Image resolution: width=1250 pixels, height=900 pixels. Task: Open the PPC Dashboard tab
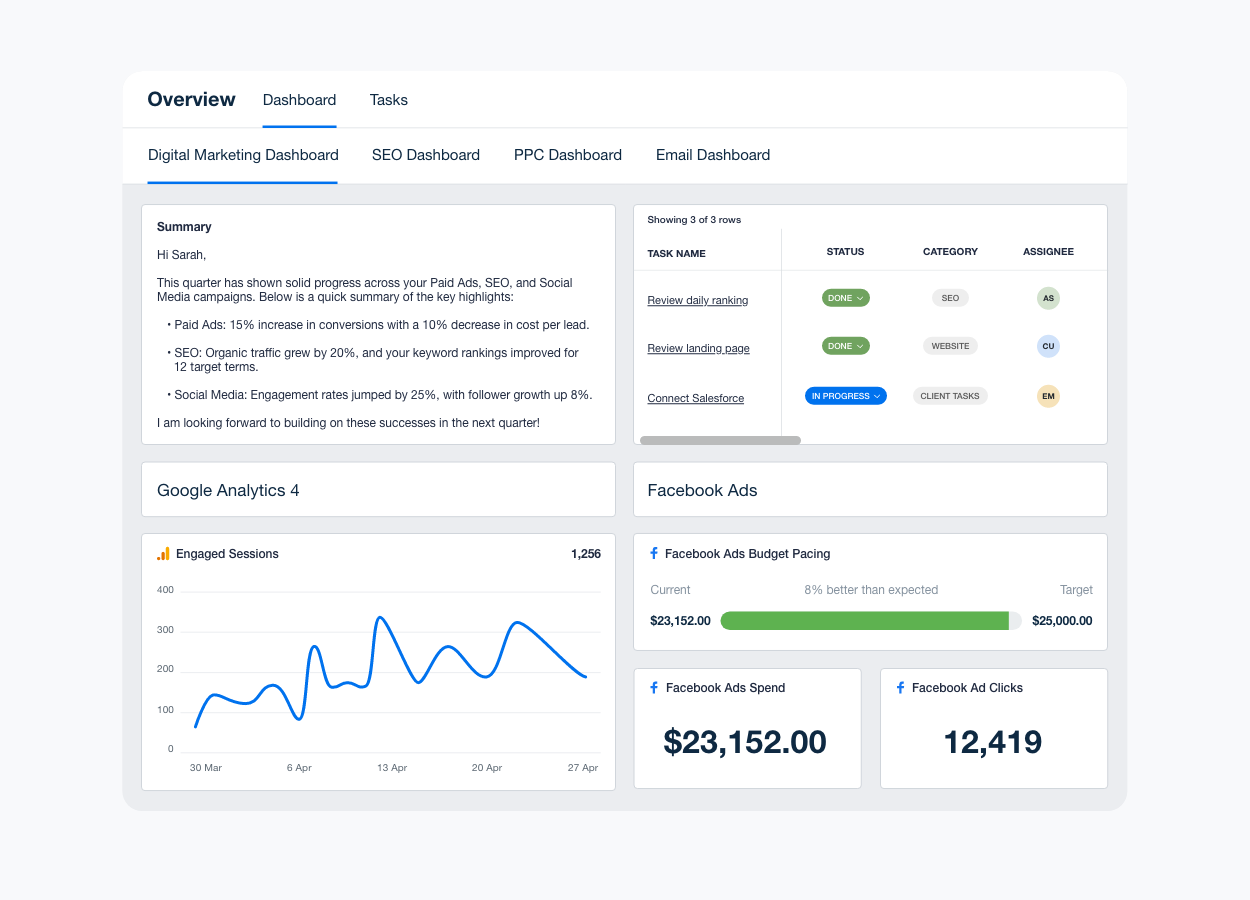[x=568, y=155]
